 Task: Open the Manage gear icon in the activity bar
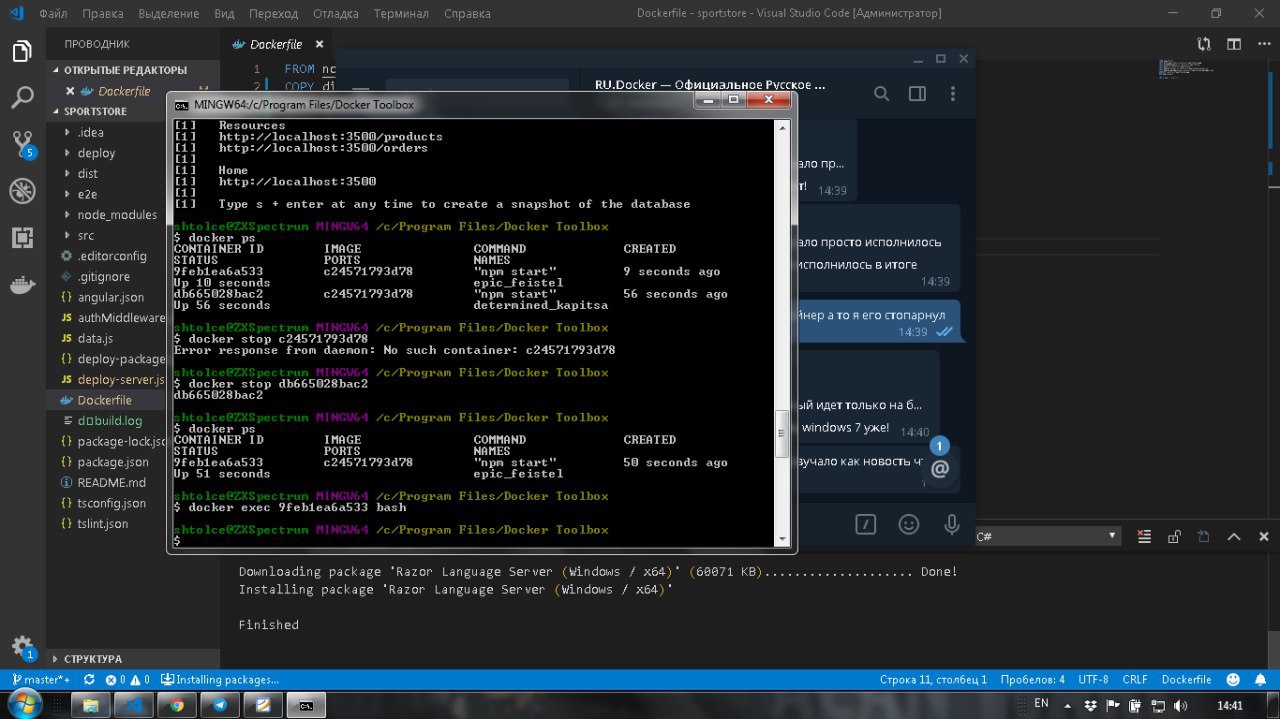22,646
